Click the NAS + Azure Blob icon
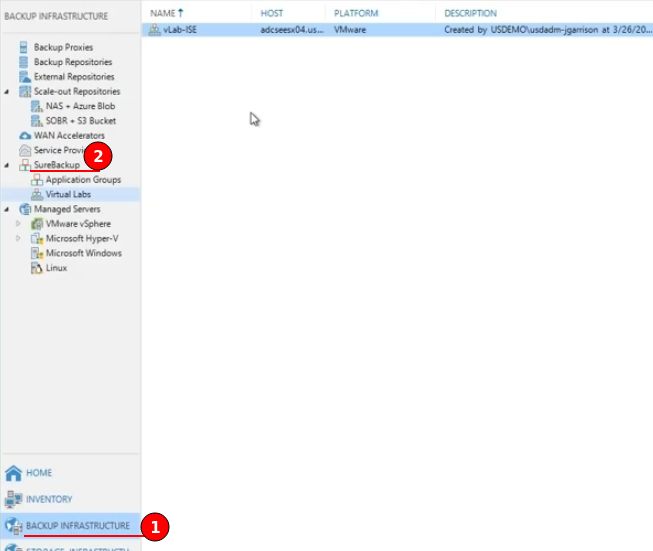 37,106
